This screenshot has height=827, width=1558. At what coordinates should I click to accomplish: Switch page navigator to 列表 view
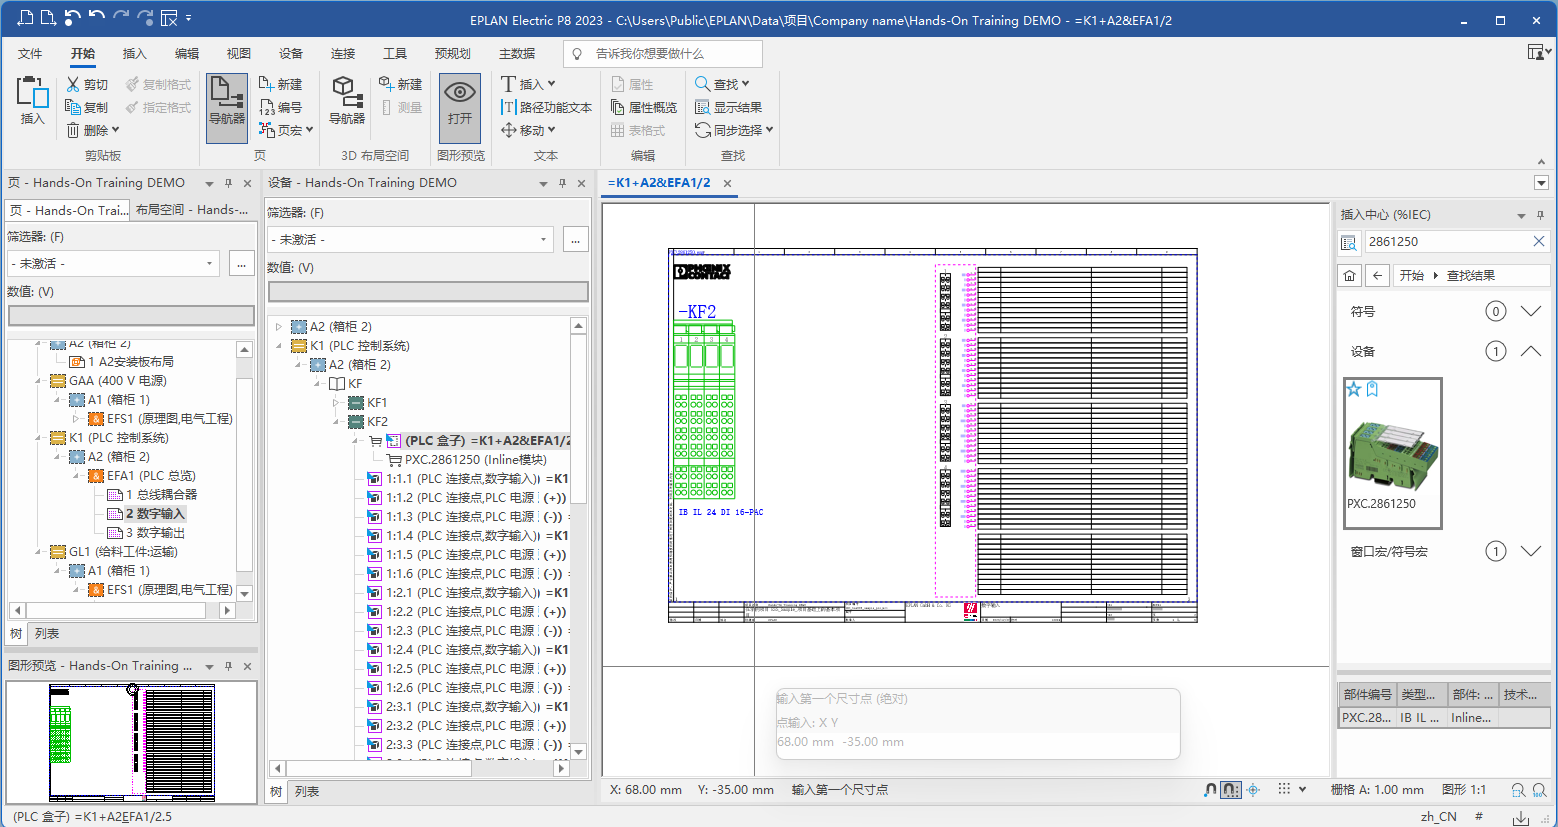coord(46,634)
